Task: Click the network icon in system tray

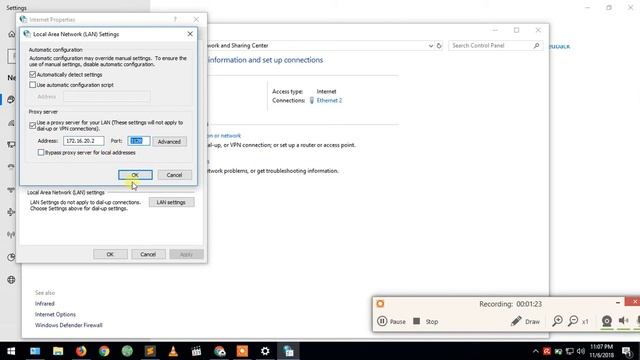Action: coord(569,351)
